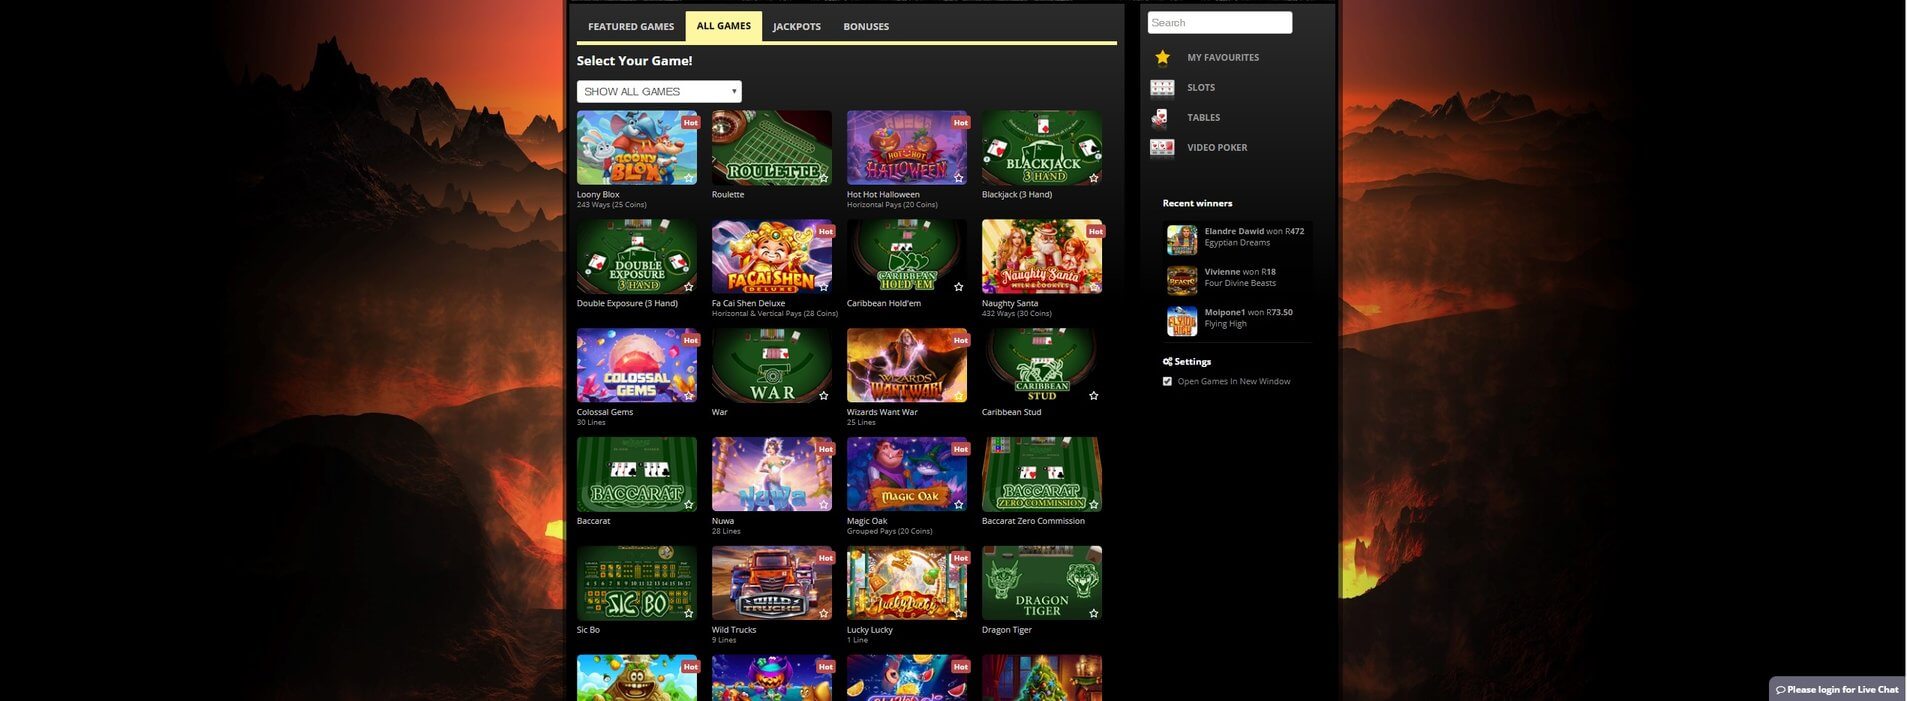Image resolution: width=1907 pixels, height=701 pixels.
Task: Go to the Bonuses tab
Action: (866, 27)
